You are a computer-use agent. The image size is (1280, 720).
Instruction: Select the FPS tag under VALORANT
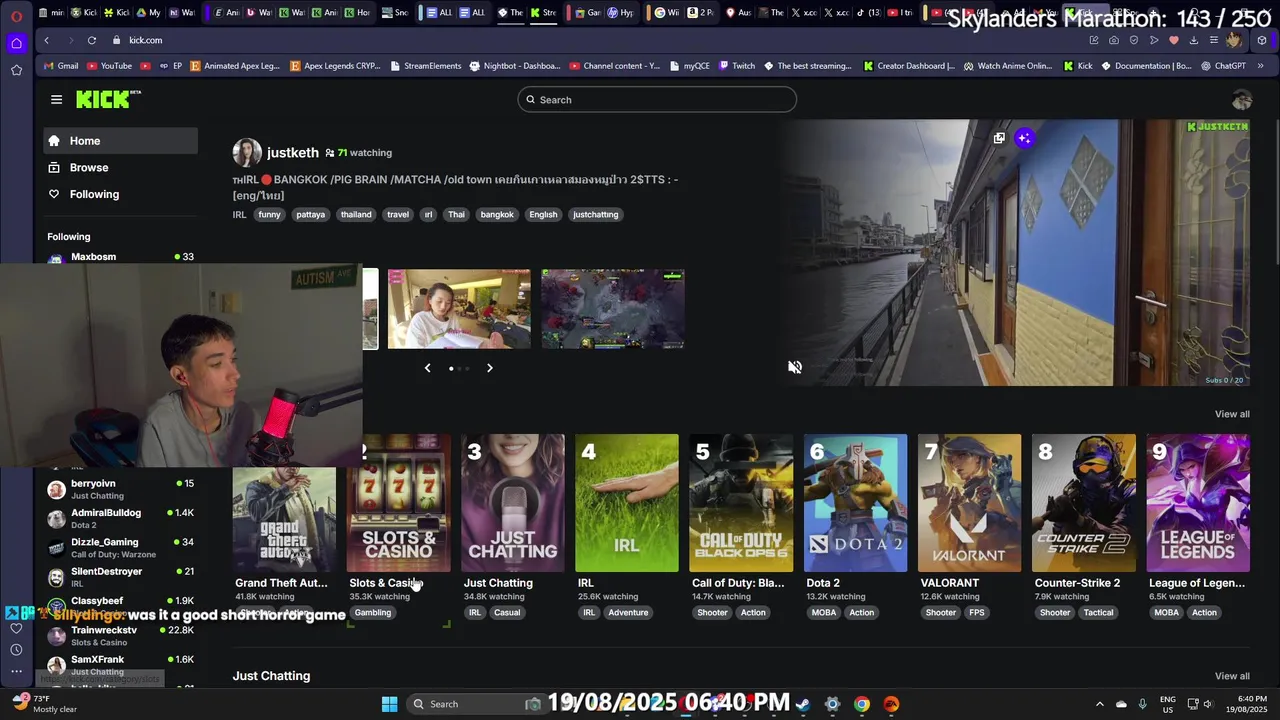click(977, 612)
